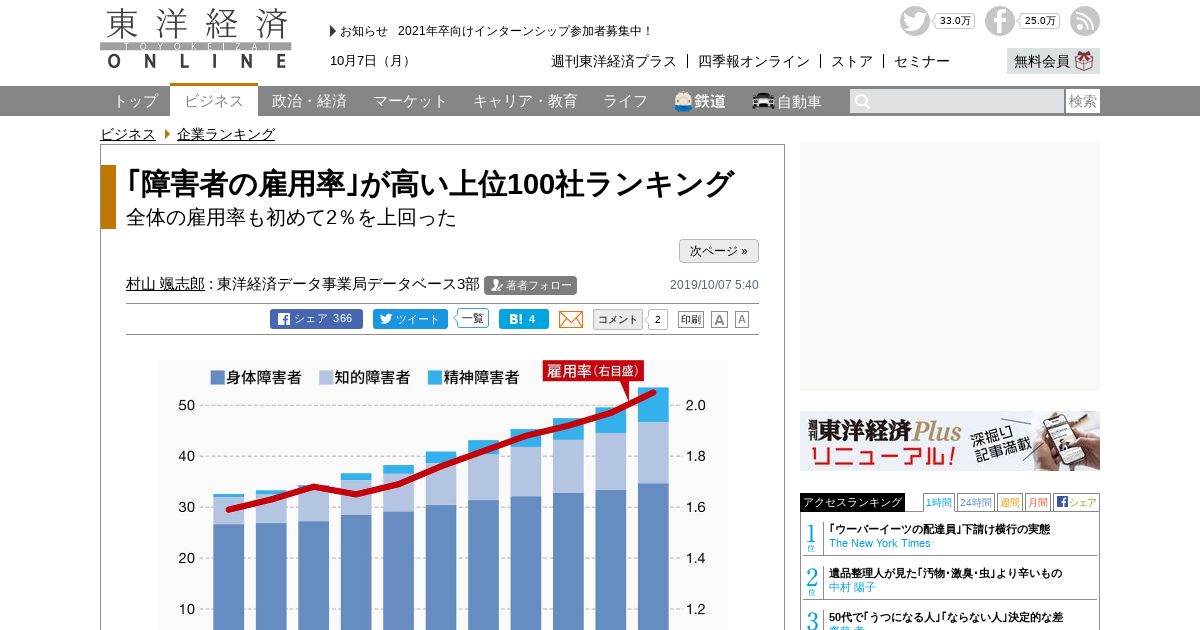Click the 企業ランキング breadcrumb link
1200x630 pixels.
[x=226, y=134]
